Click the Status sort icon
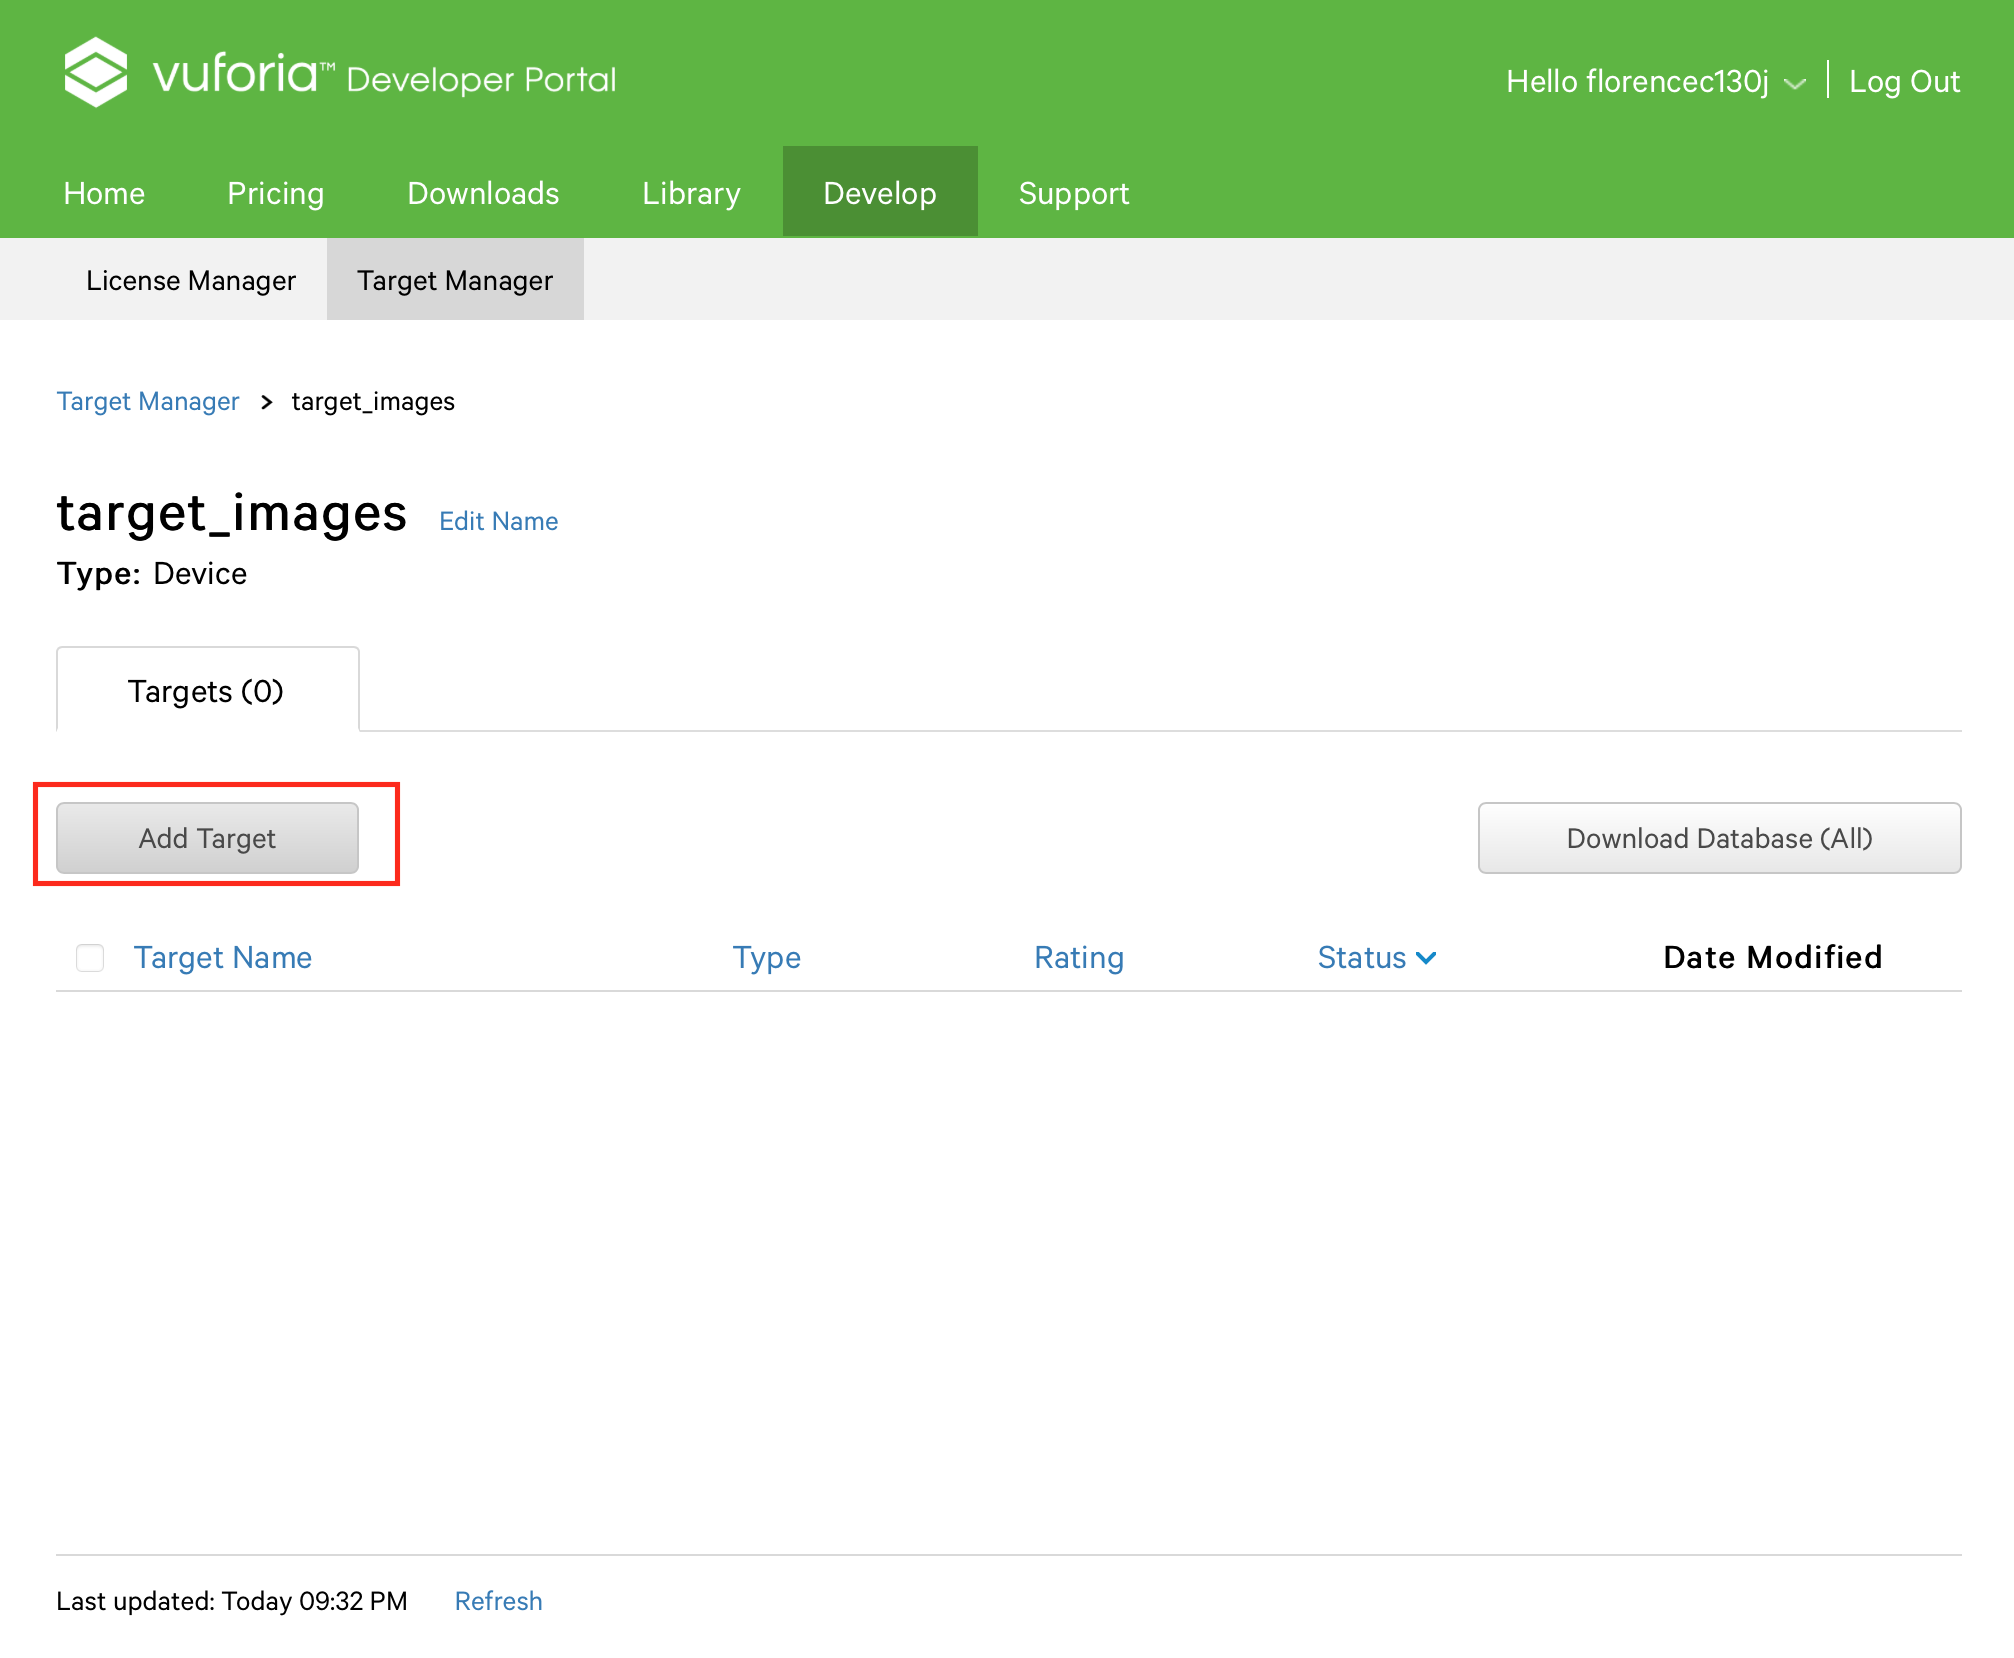 point(1425,957)
